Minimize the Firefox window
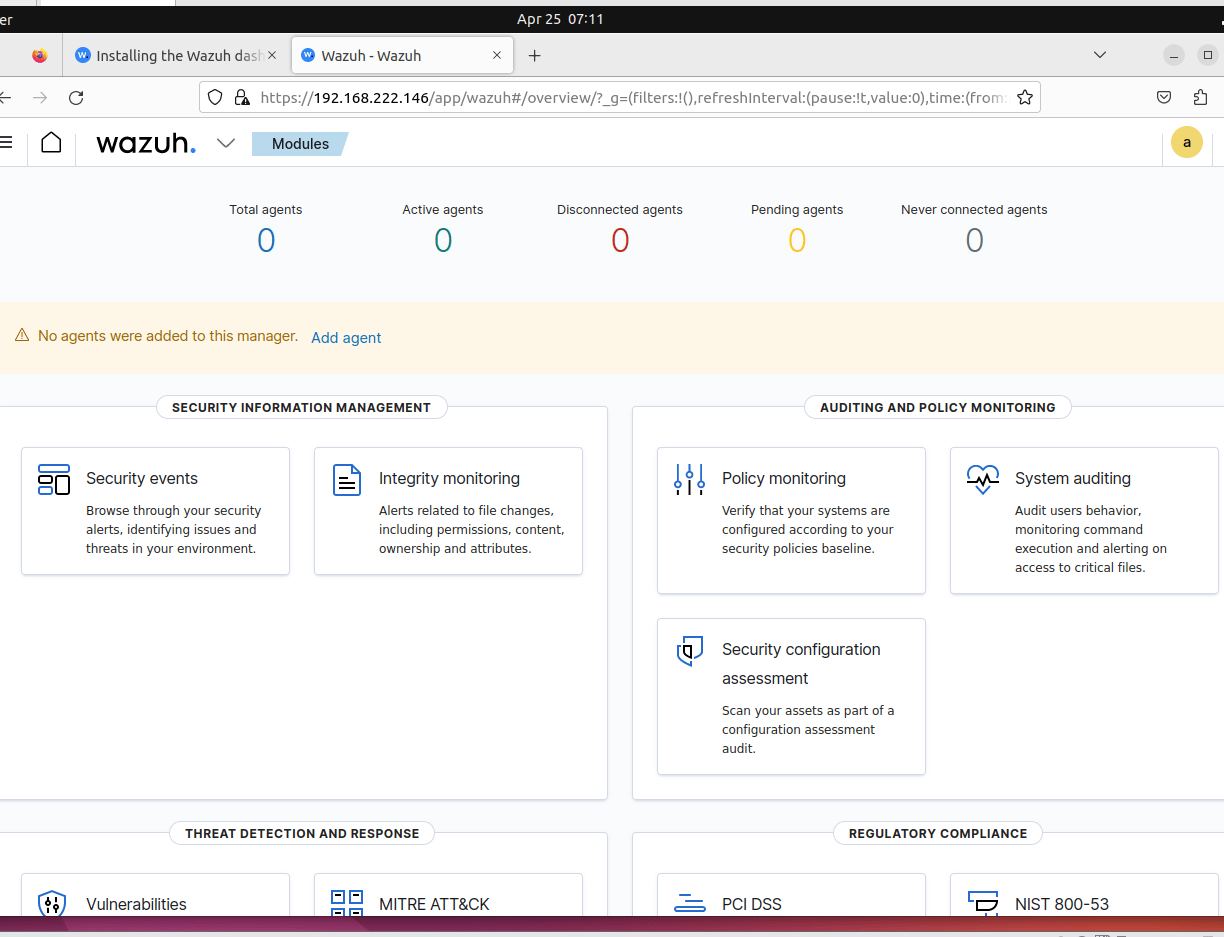Image resolution: width=1224 pixels, height=937 pixels. point(1175,55)
